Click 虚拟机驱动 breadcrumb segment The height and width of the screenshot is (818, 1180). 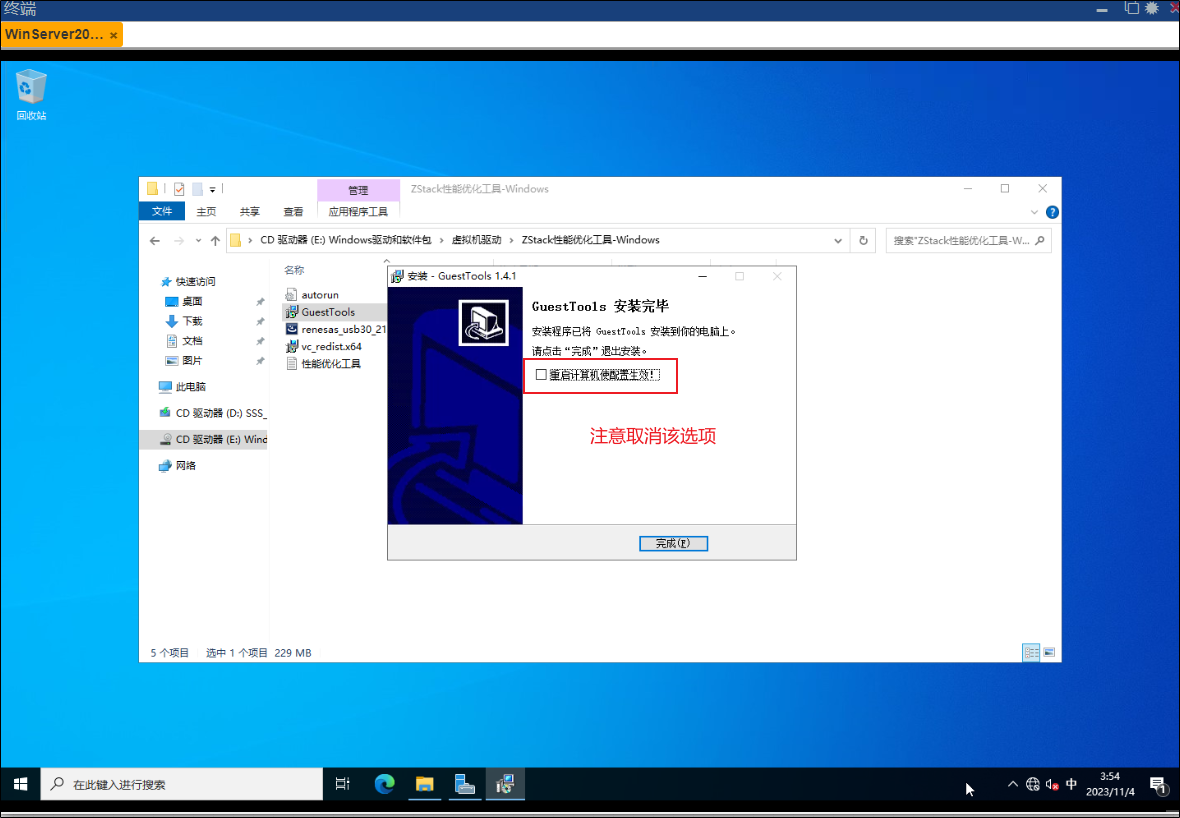point(476,240)
